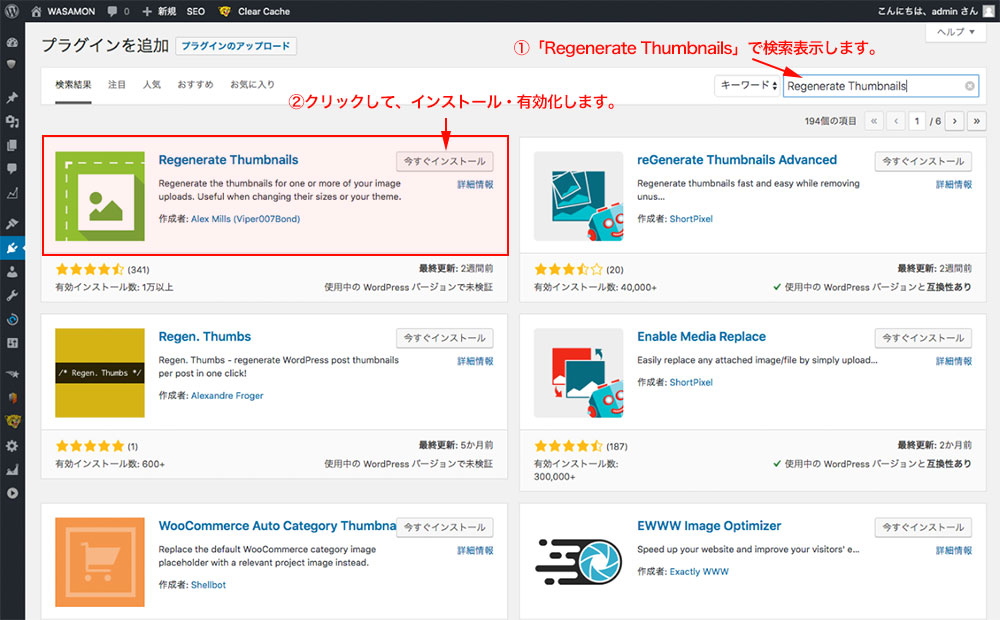1000x620 pixels.
Task: Switch to the 人気 tab
Action: point(152,84)
